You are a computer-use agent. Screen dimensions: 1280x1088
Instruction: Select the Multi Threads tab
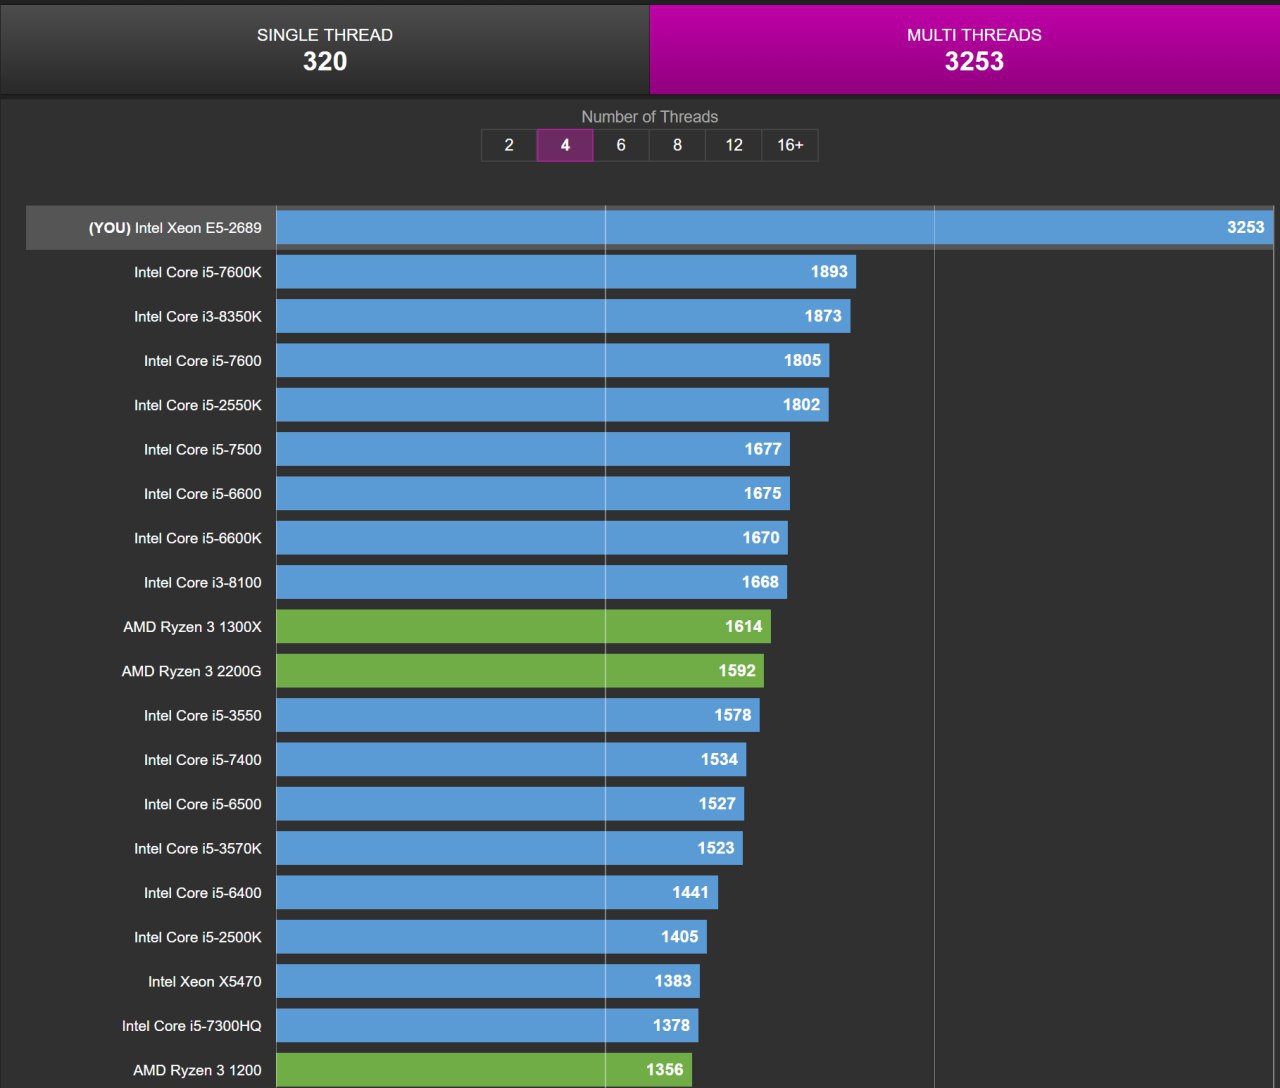pos(965,49)
